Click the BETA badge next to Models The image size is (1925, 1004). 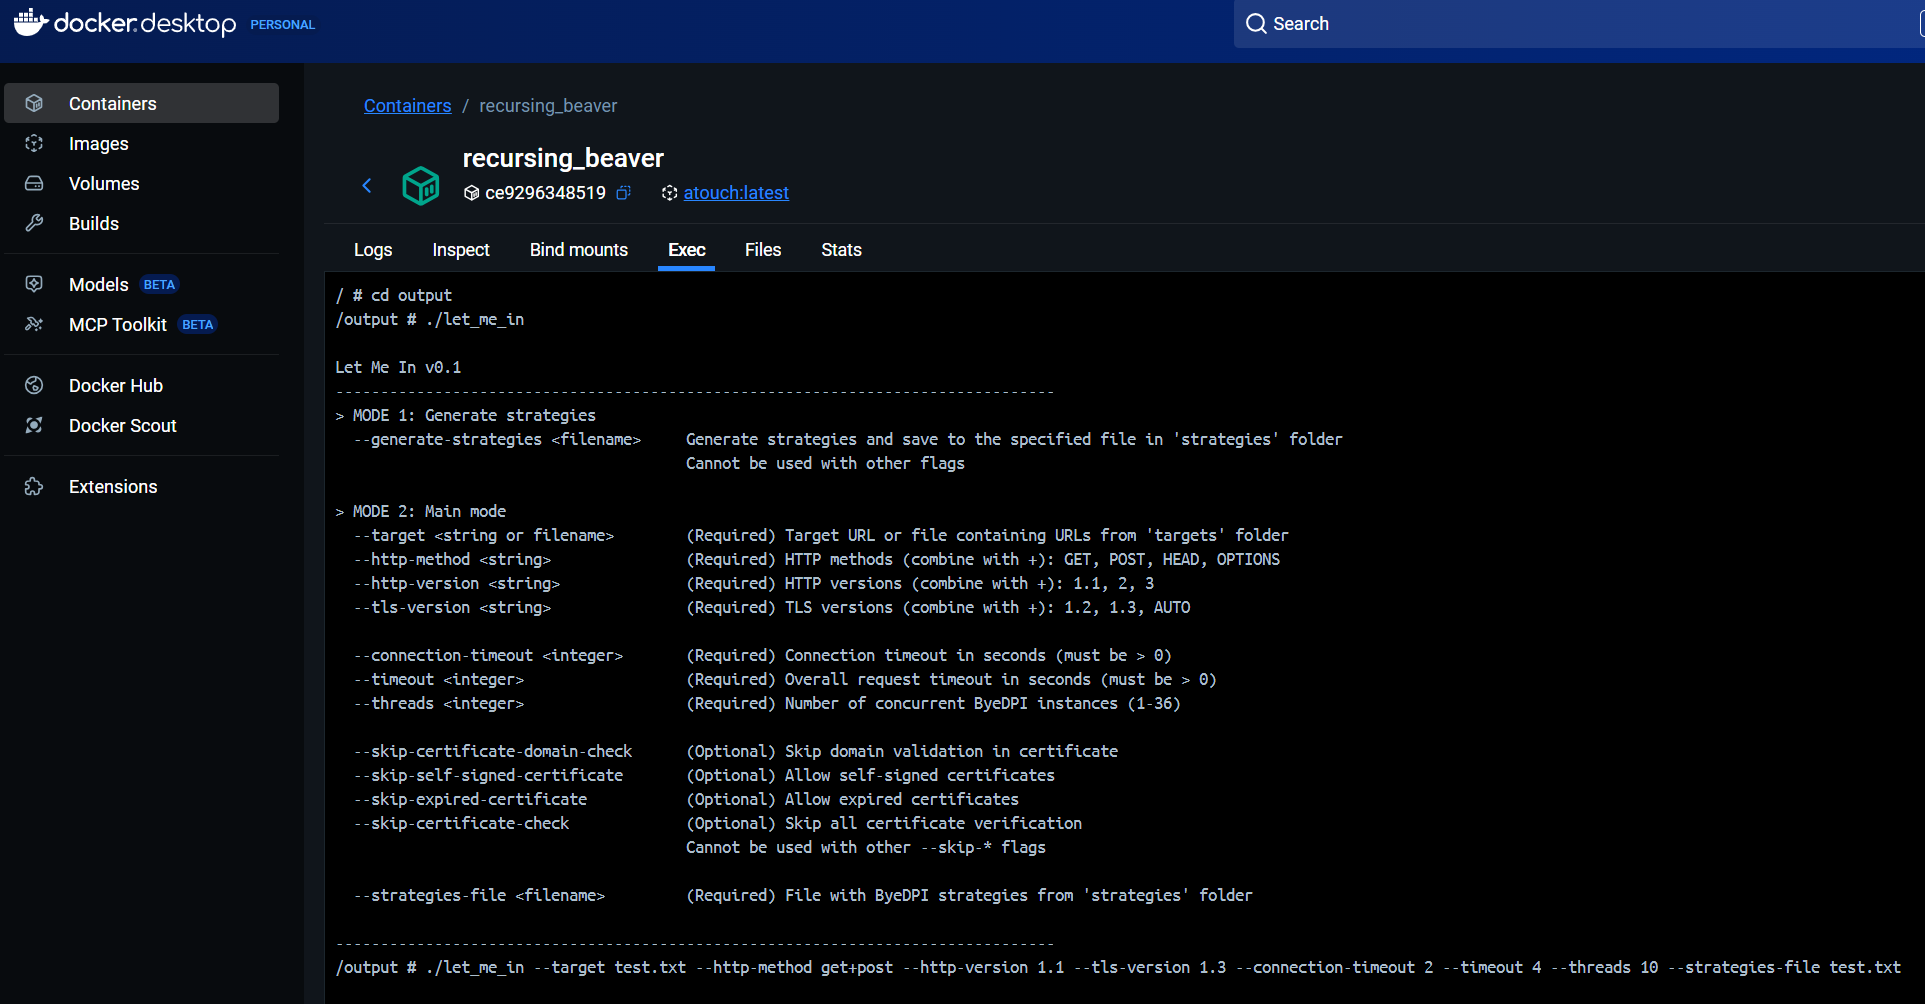coord(159,285)
